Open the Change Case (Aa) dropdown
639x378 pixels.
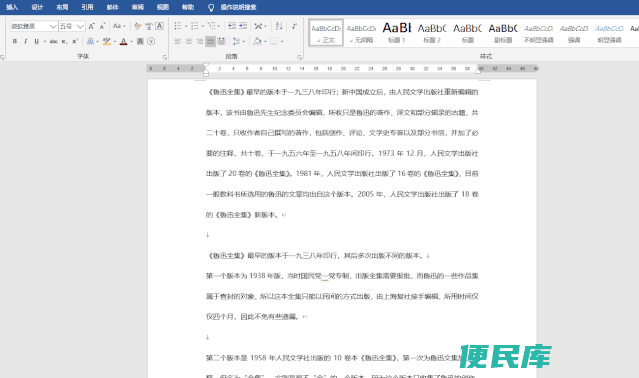(119, 26)
